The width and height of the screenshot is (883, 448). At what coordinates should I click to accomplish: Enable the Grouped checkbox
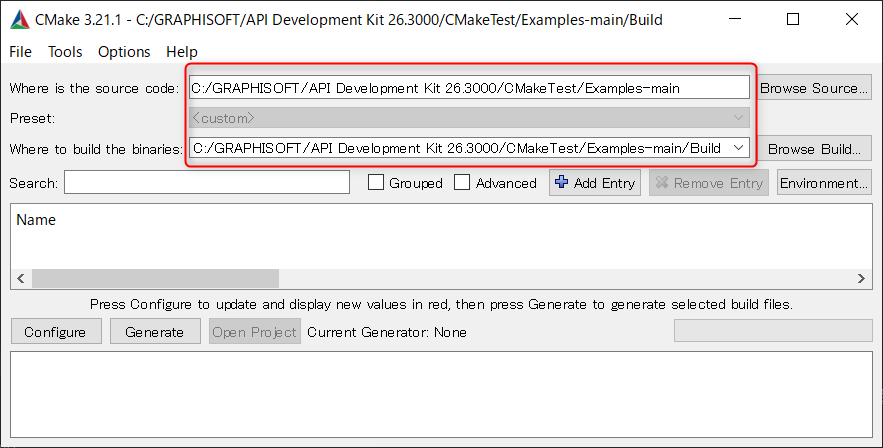[377, 183]
